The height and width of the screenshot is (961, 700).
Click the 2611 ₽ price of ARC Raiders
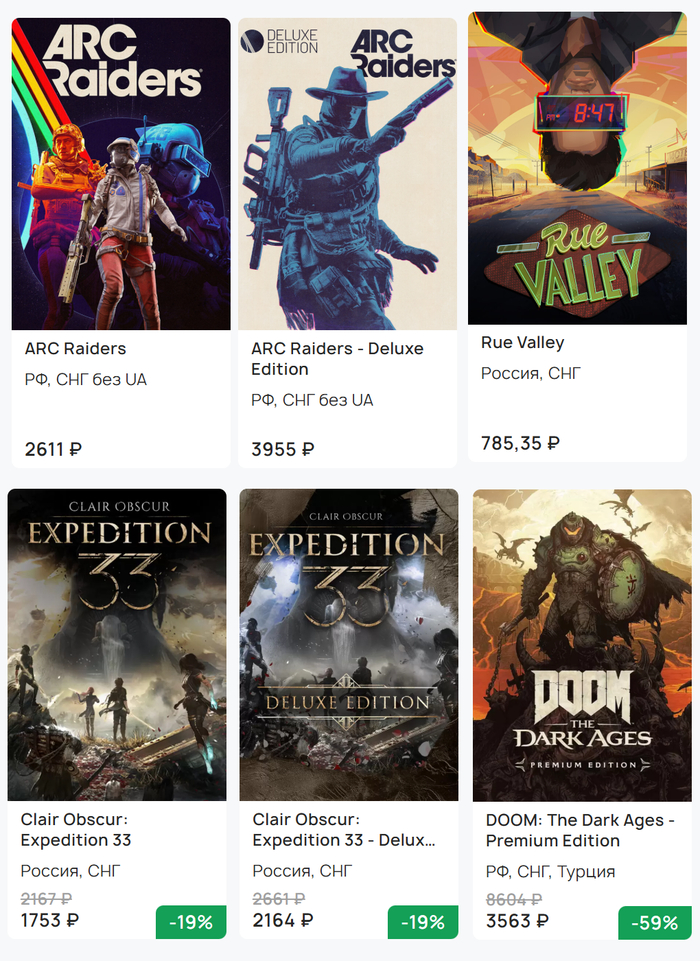coord(53,449)
